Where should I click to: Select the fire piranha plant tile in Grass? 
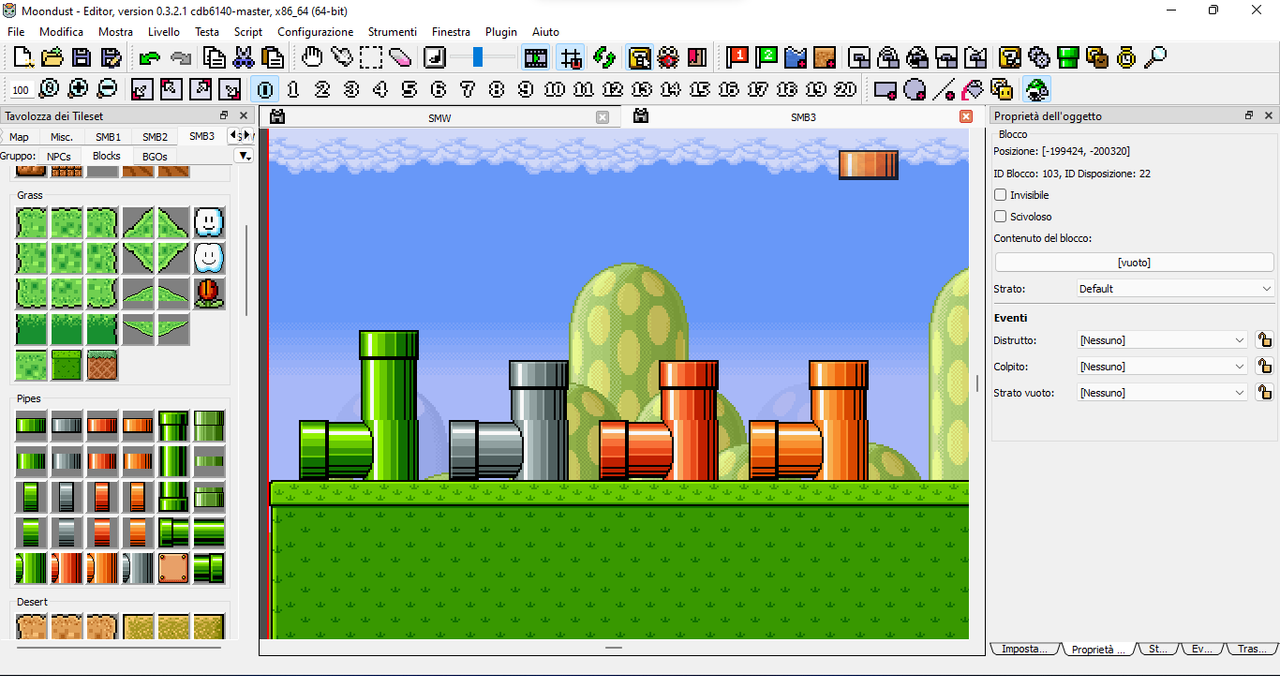click(x=208, y=292)
